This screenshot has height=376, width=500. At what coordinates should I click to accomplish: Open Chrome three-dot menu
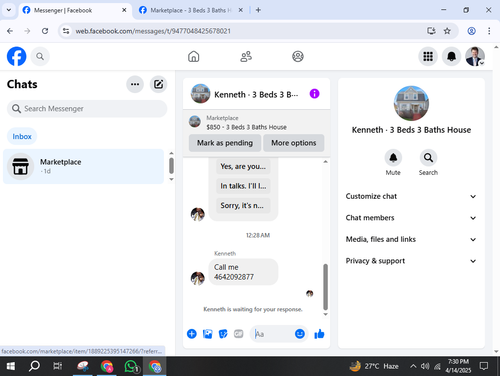[489, 31]
